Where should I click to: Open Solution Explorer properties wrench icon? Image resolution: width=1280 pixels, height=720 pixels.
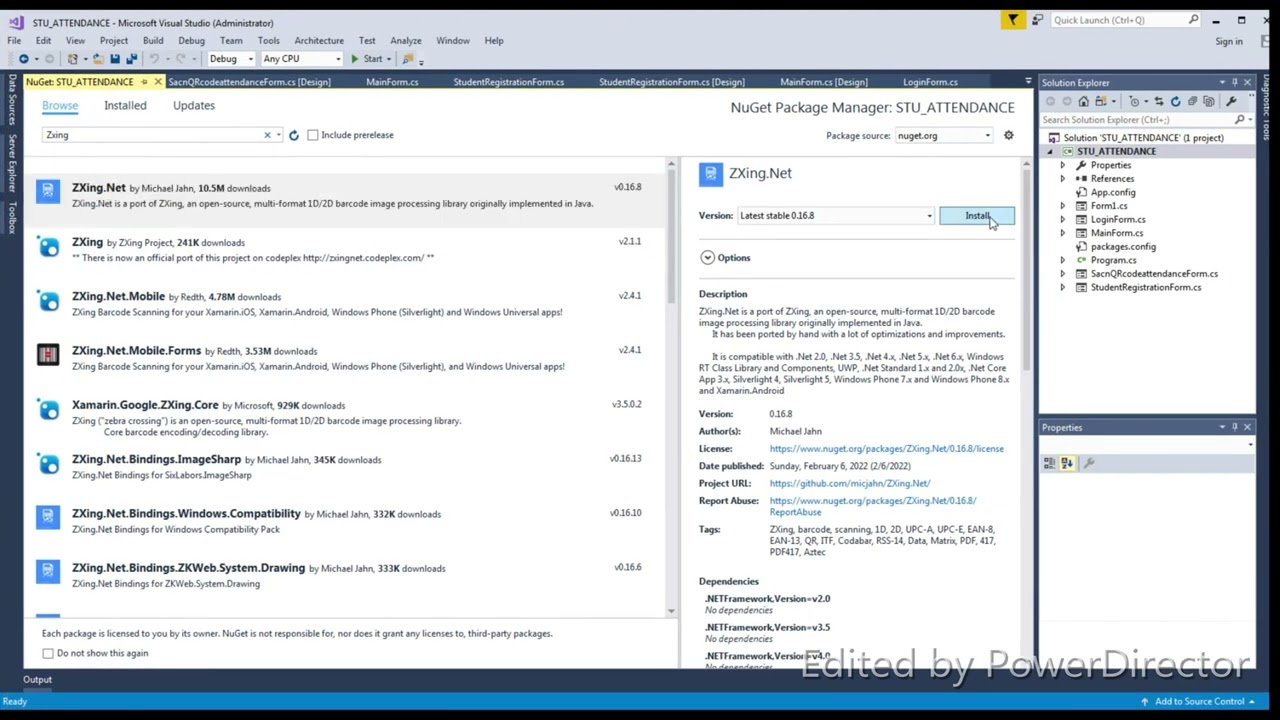(1231, 101)
